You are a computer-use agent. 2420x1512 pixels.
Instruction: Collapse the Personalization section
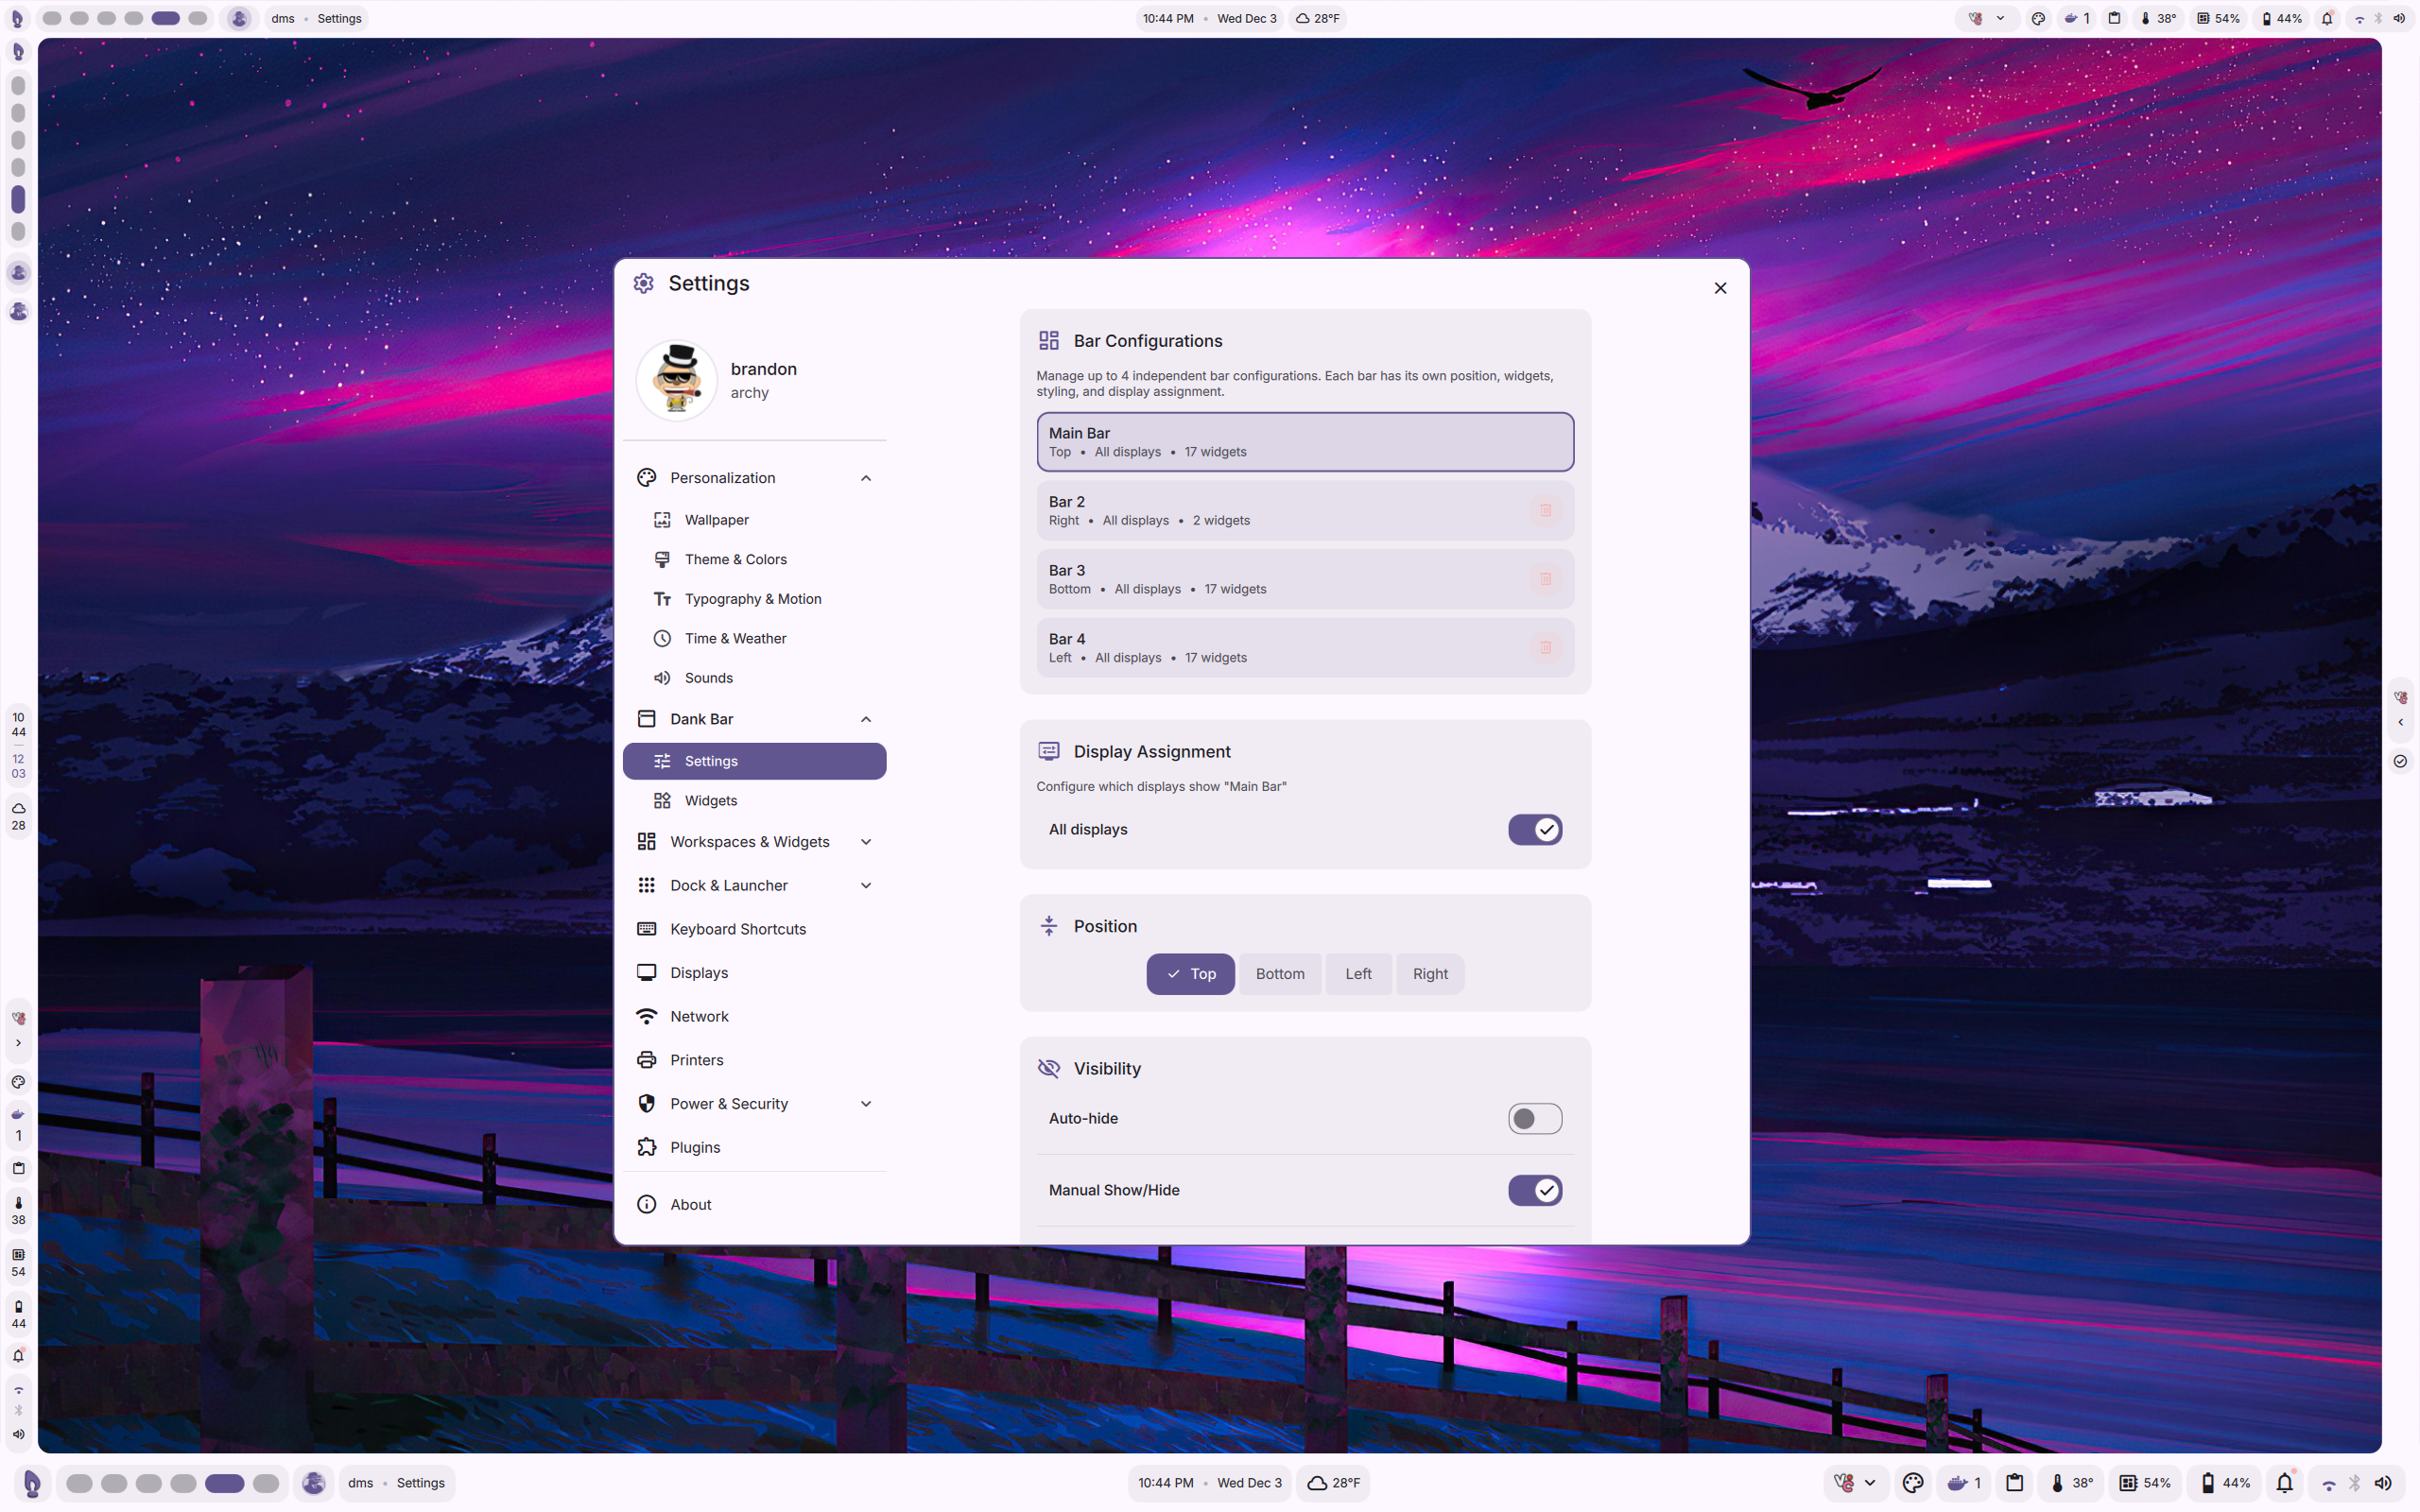866,478
